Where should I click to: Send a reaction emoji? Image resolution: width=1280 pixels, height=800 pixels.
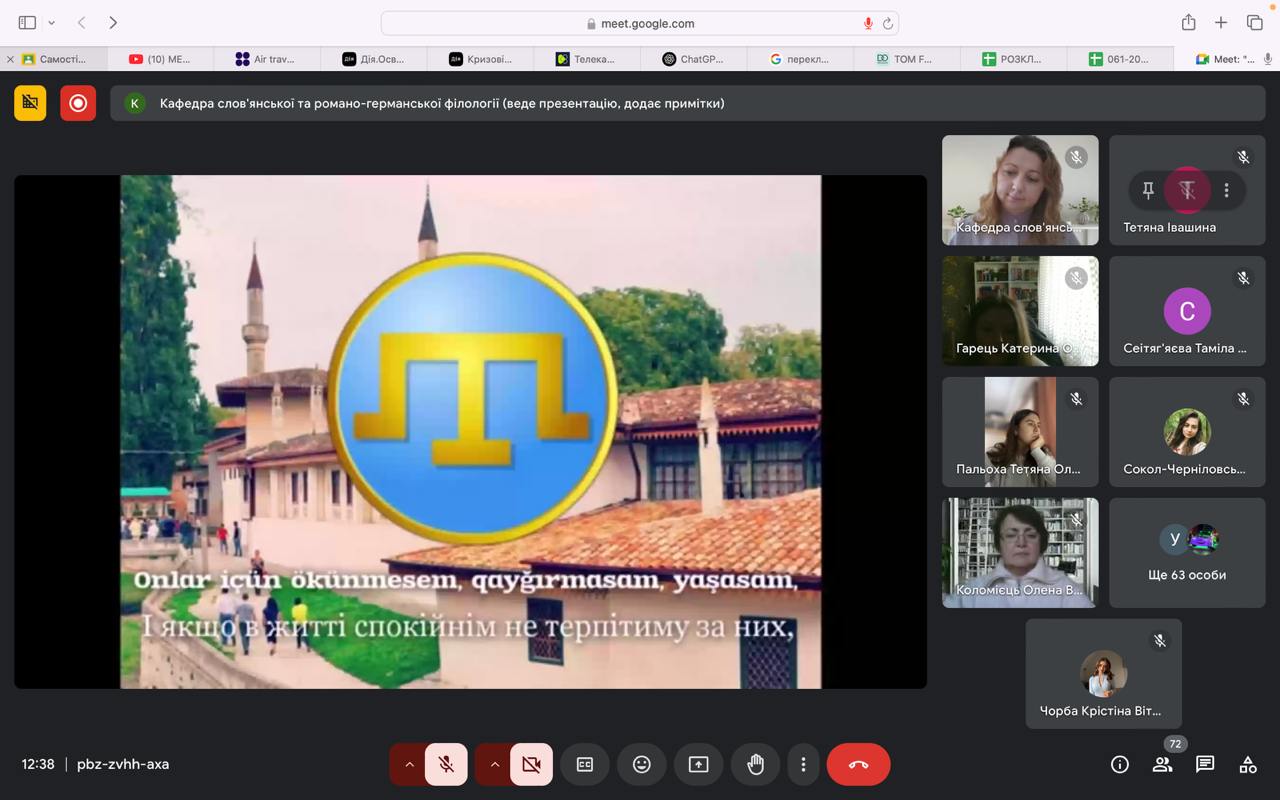pos(642,764)
